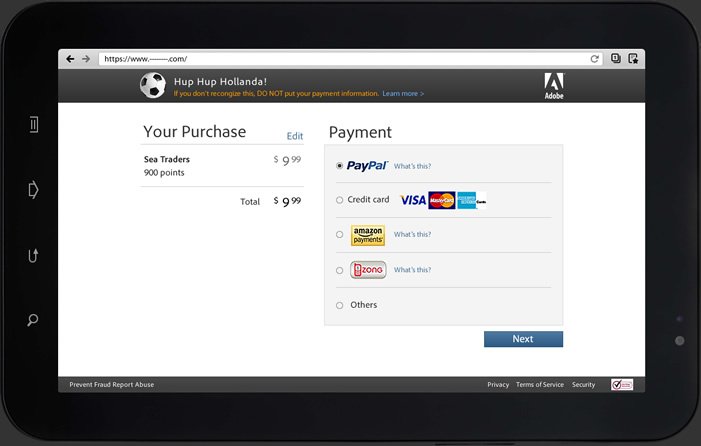This screenshot has height=446, width=701.
Task: Choose the Zong payment radio option
Action: 339,270
